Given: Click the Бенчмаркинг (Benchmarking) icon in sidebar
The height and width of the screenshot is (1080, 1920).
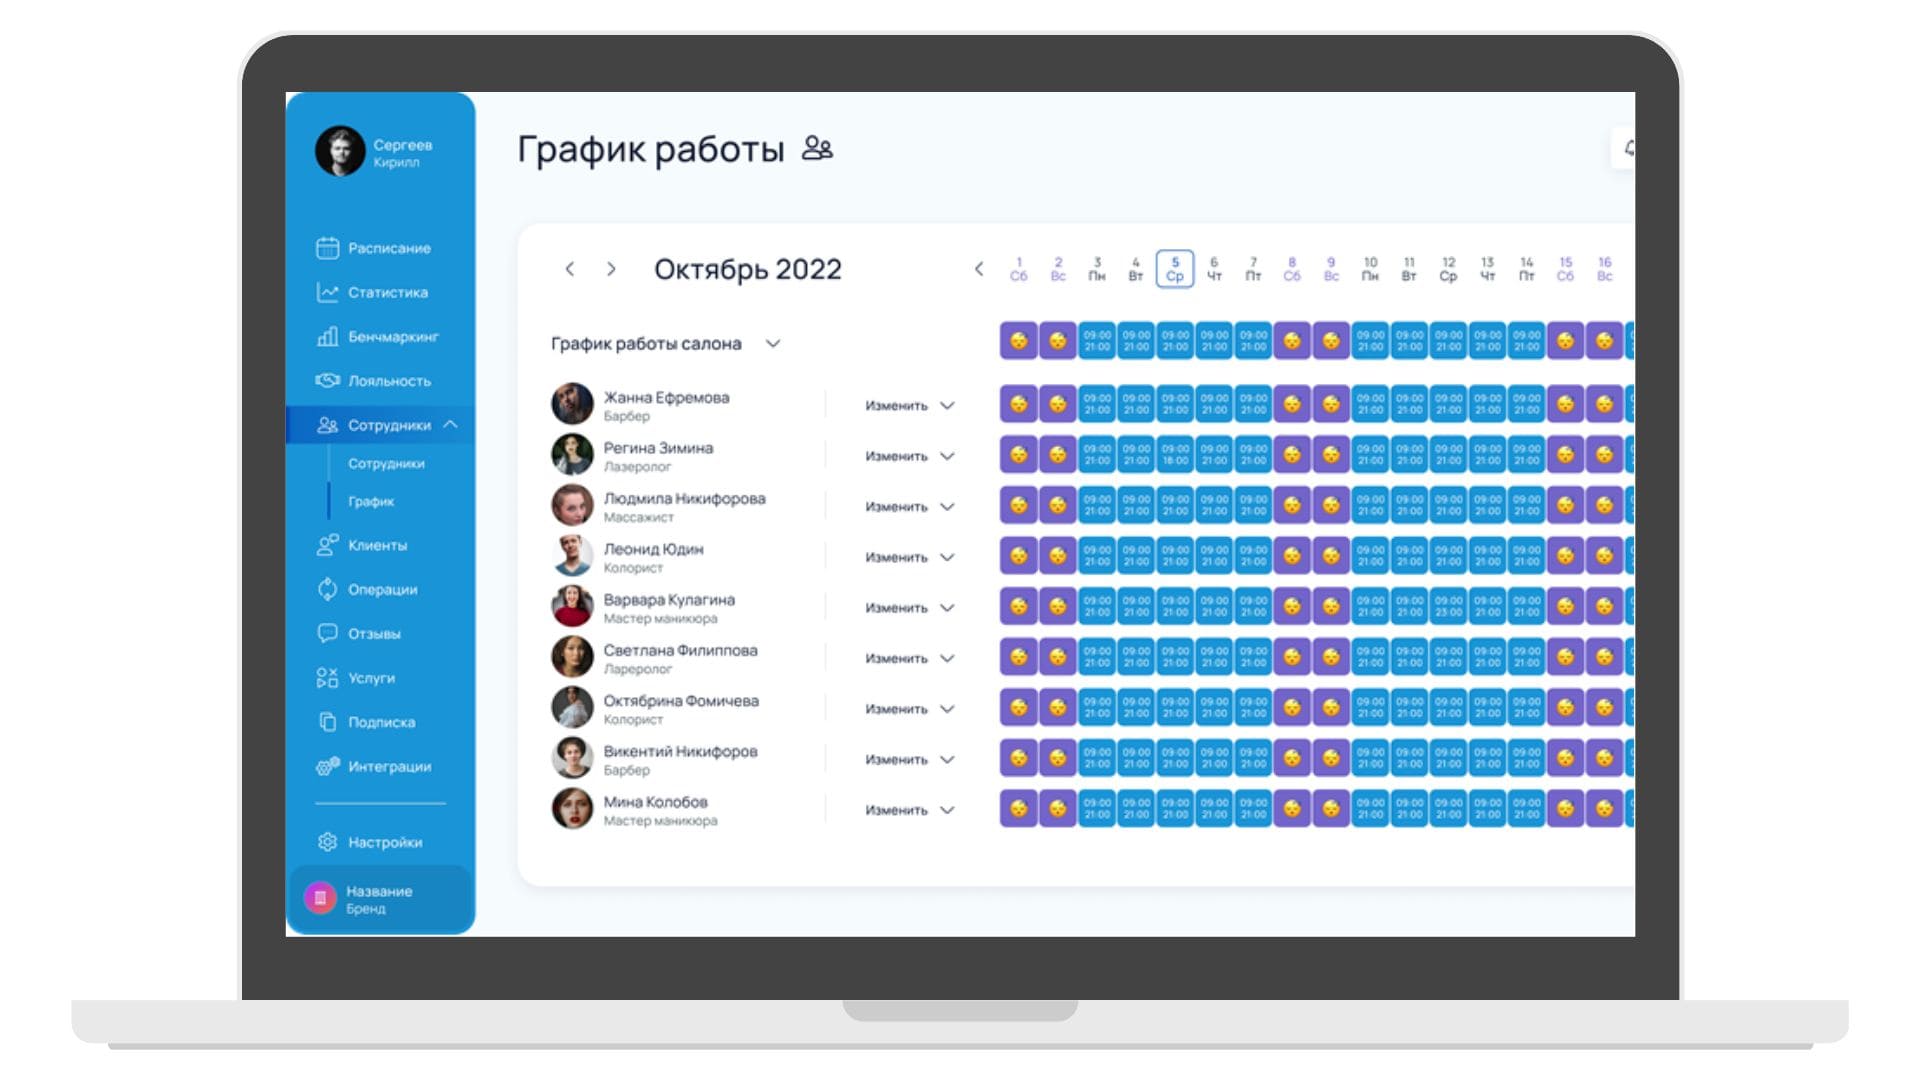Looking at the screenshot, I should (x=323, y=335).
